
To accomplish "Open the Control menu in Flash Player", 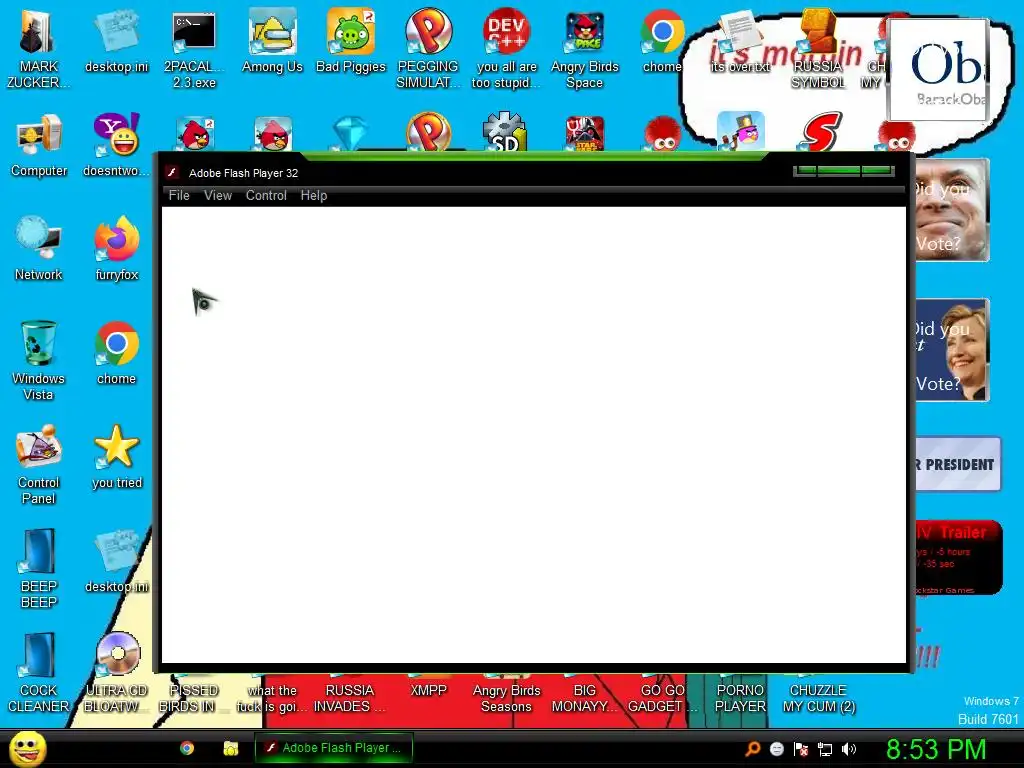I will click(x=266, y=195).
